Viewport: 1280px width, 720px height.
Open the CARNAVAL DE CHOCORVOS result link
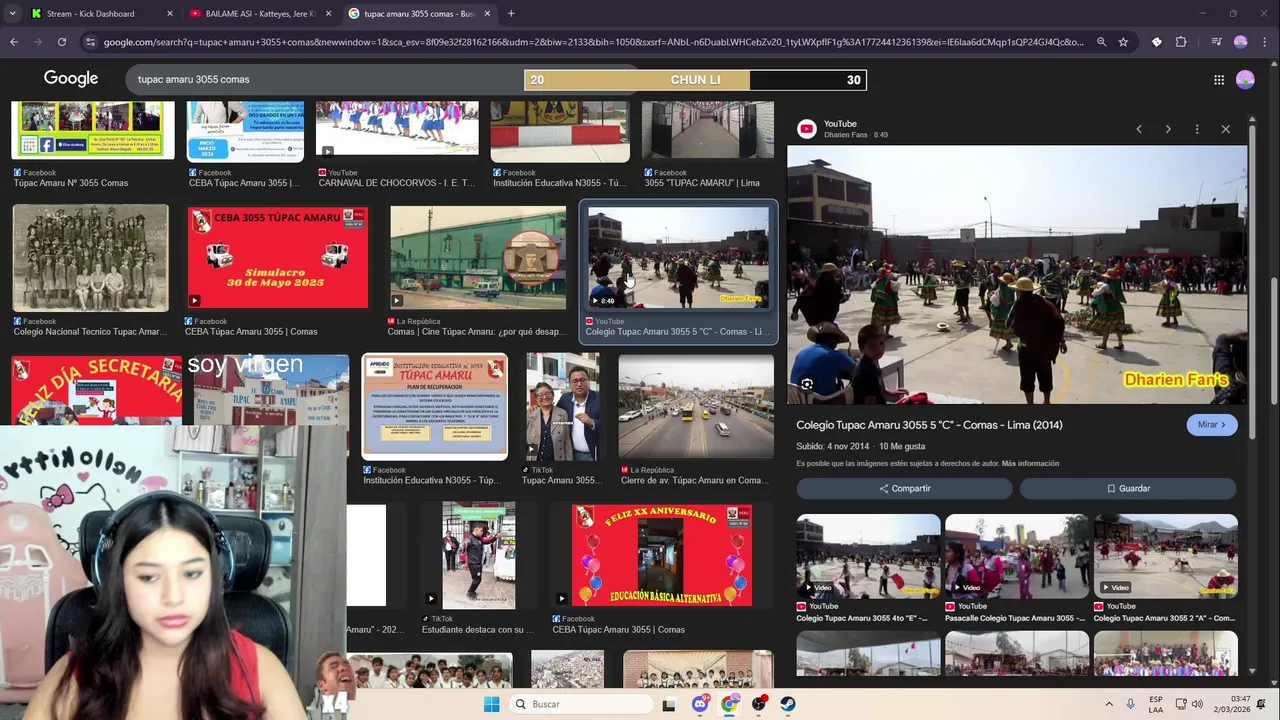397,183
